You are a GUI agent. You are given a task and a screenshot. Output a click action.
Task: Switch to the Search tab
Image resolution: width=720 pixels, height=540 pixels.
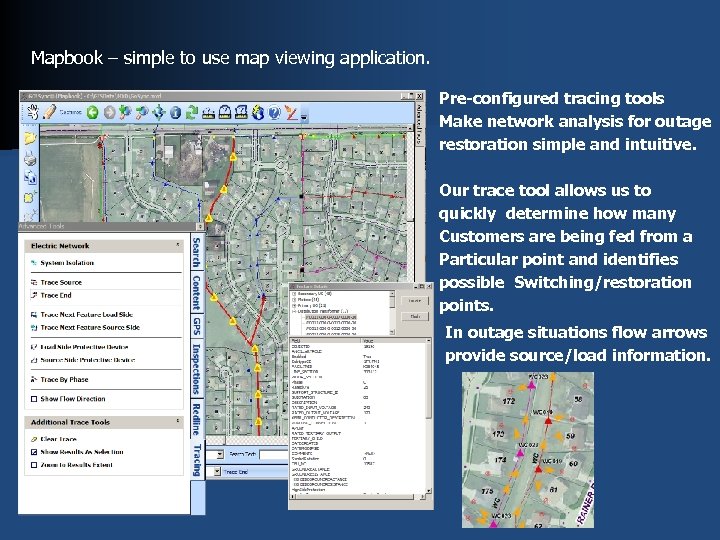[x=197, y=252]
